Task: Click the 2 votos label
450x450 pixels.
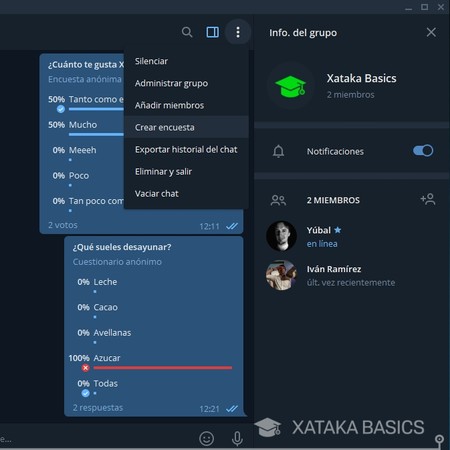Action: coord(63,225)
